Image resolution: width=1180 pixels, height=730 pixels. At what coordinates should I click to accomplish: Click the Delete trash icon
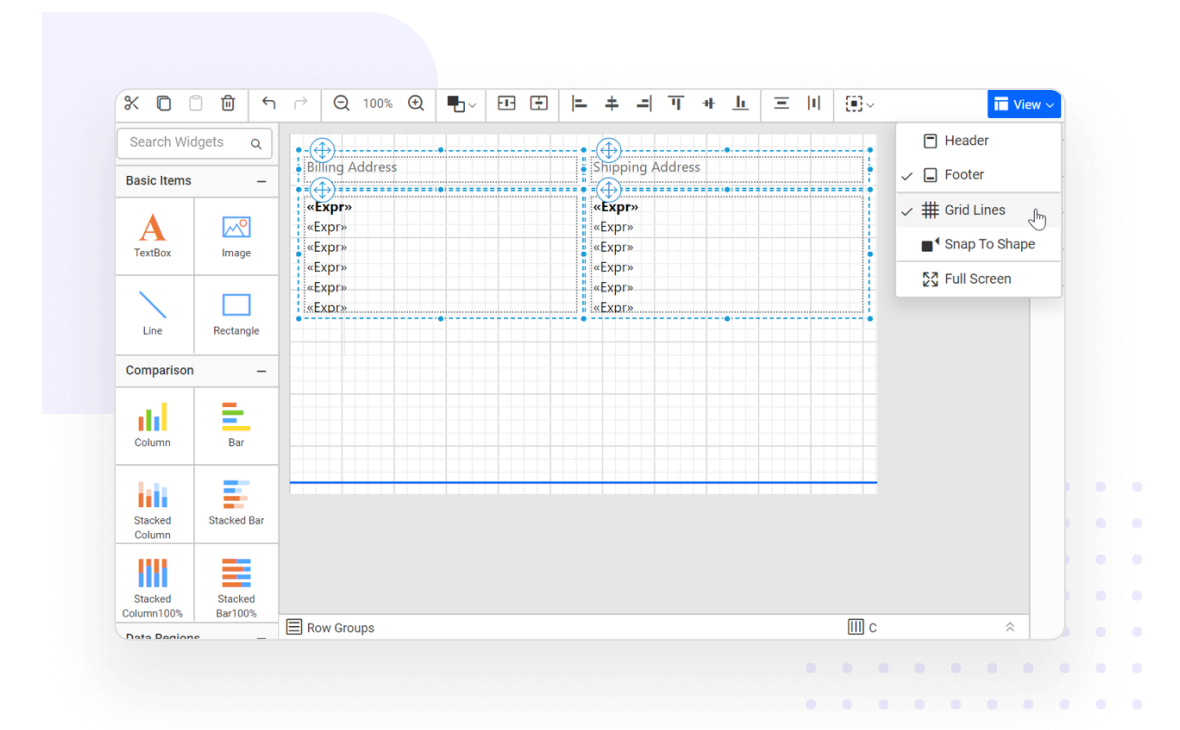[228, 103]
